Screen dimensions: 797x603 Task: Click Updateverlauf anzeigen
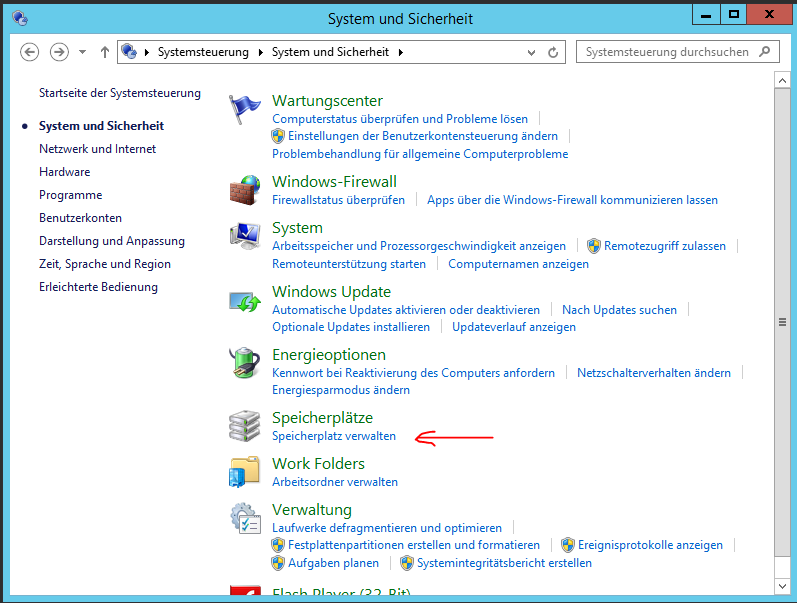pyautogui.click(x=514, y=327)
